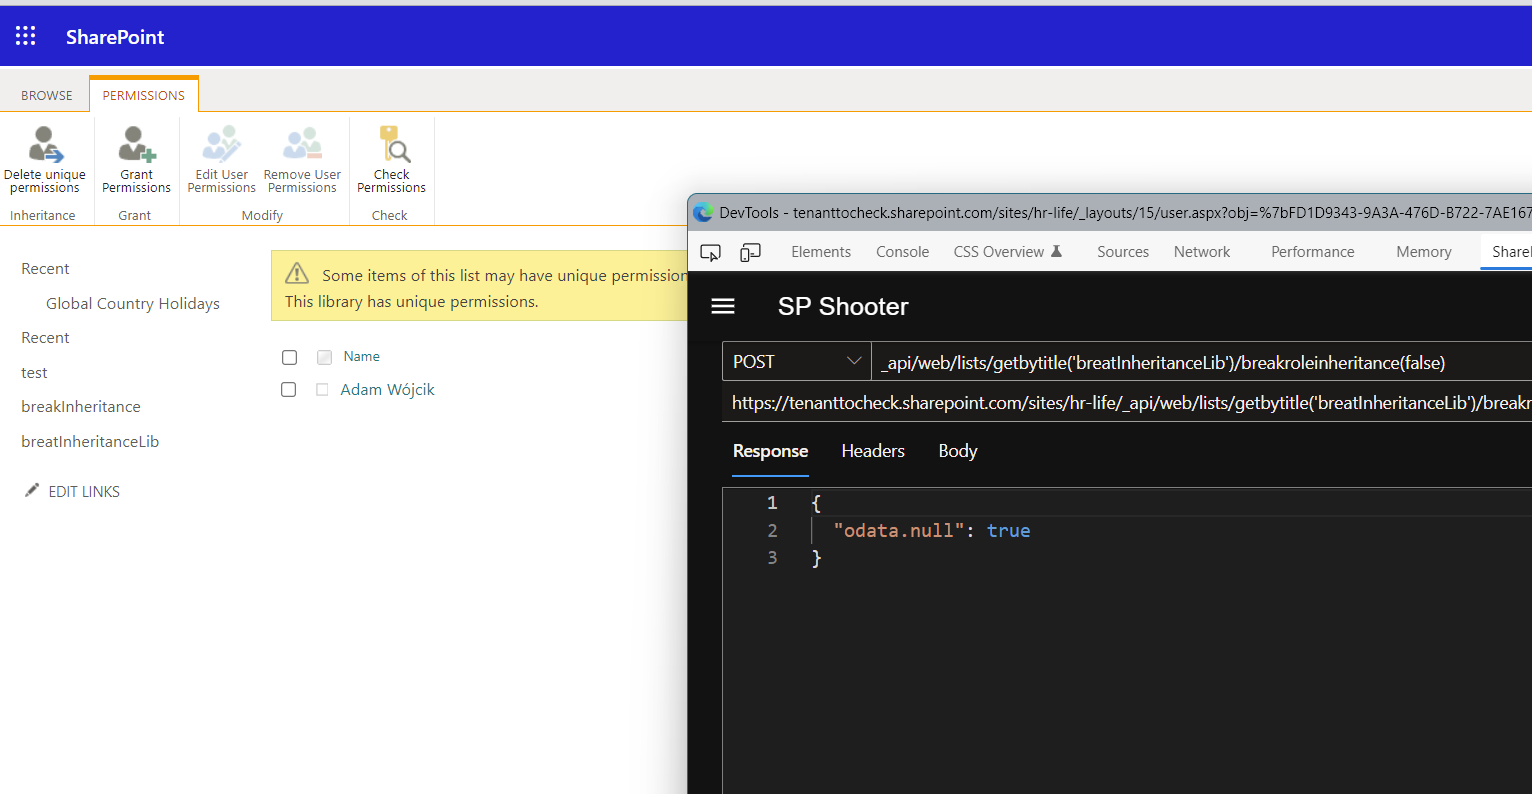The height and width of the screenshot is (794, 1532).
Task: Open the test navigation link
Action: (34, 373)
